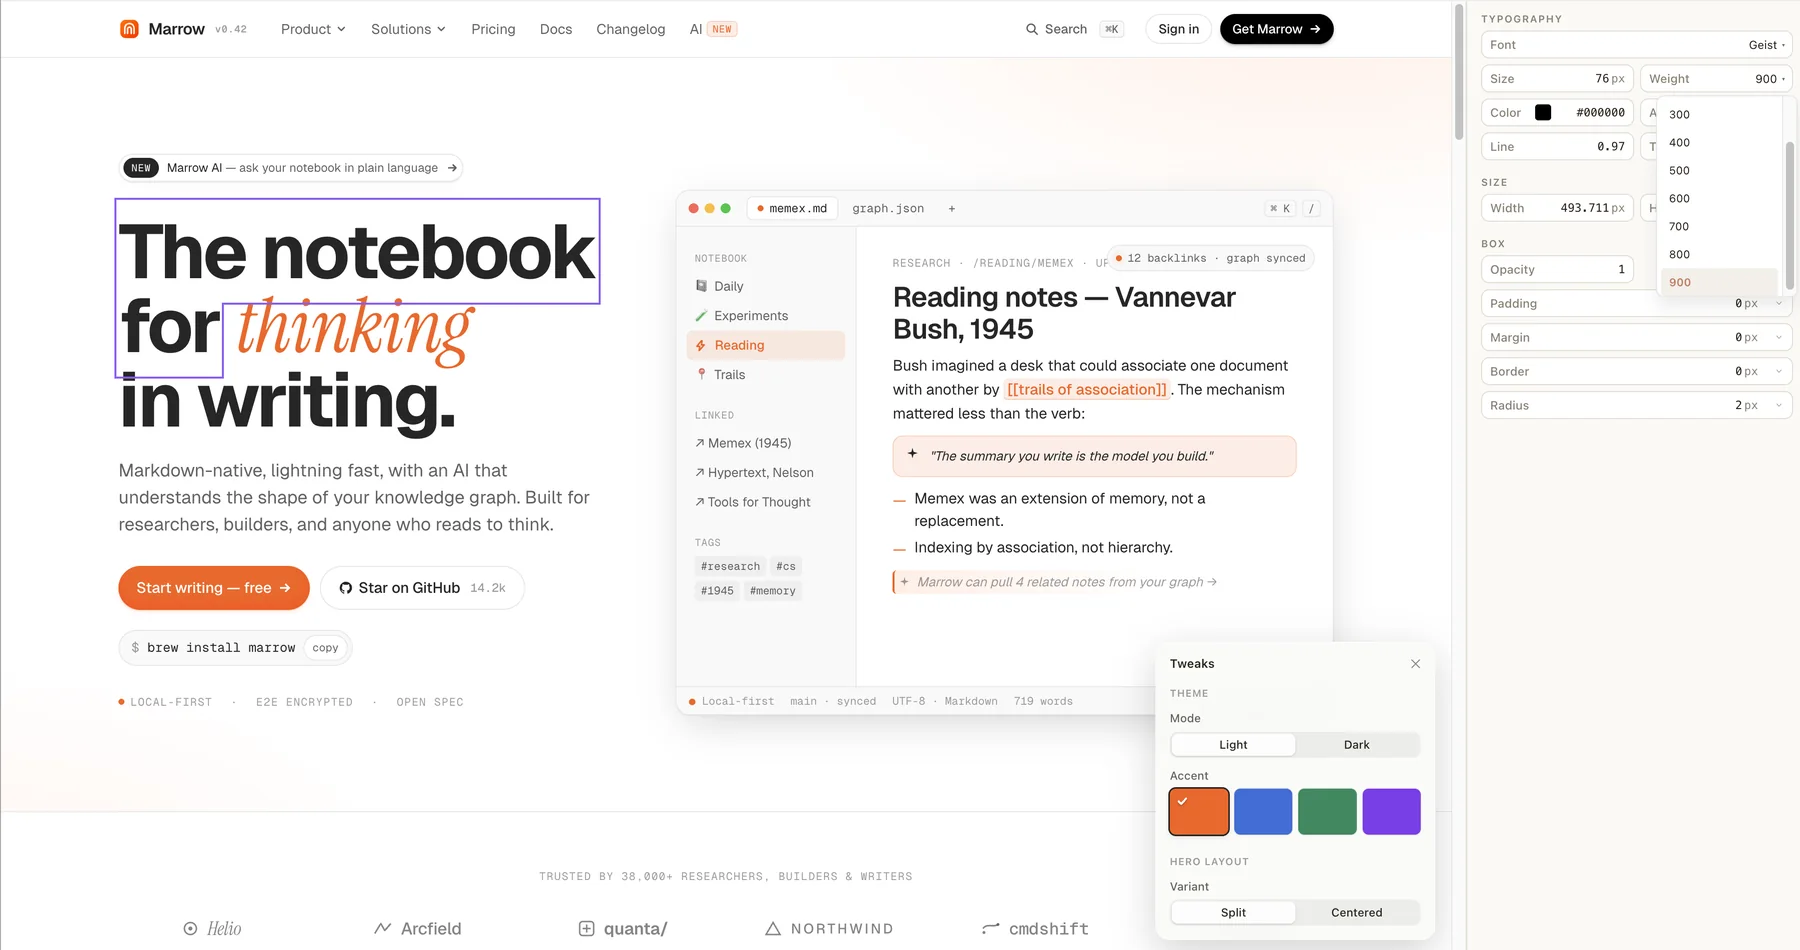Expand the Product nav dropdown
This screenshot has width=1800, height=950.
click(x=313, y=29)
